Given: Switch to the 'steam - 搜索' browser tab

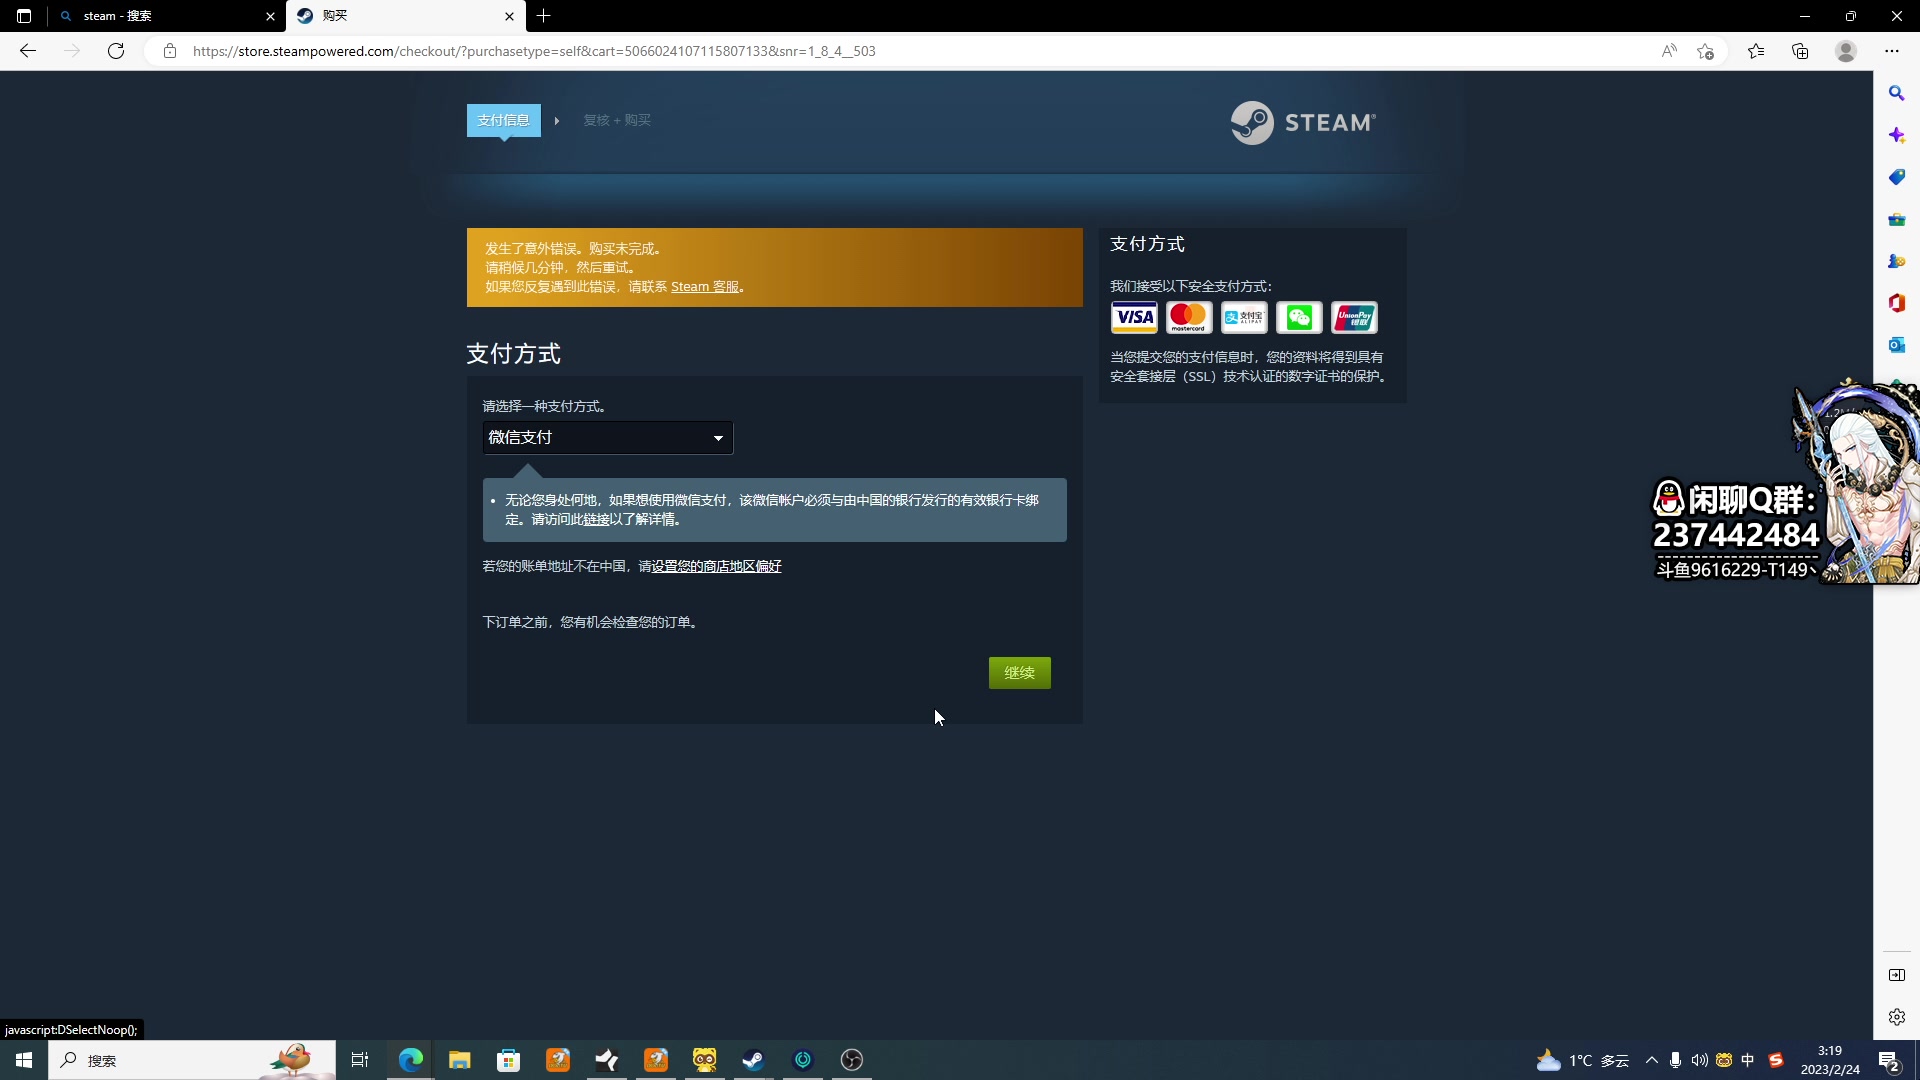Looking at the screenshot, I should [165, 16].
